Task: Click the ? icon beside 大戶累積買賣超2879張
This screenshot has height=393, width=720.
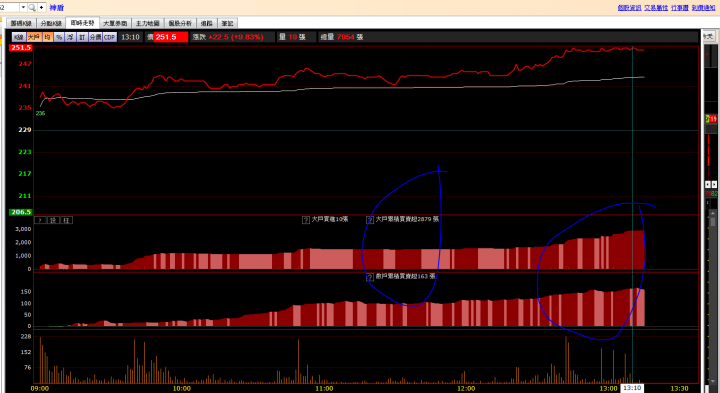Action: 370,220
